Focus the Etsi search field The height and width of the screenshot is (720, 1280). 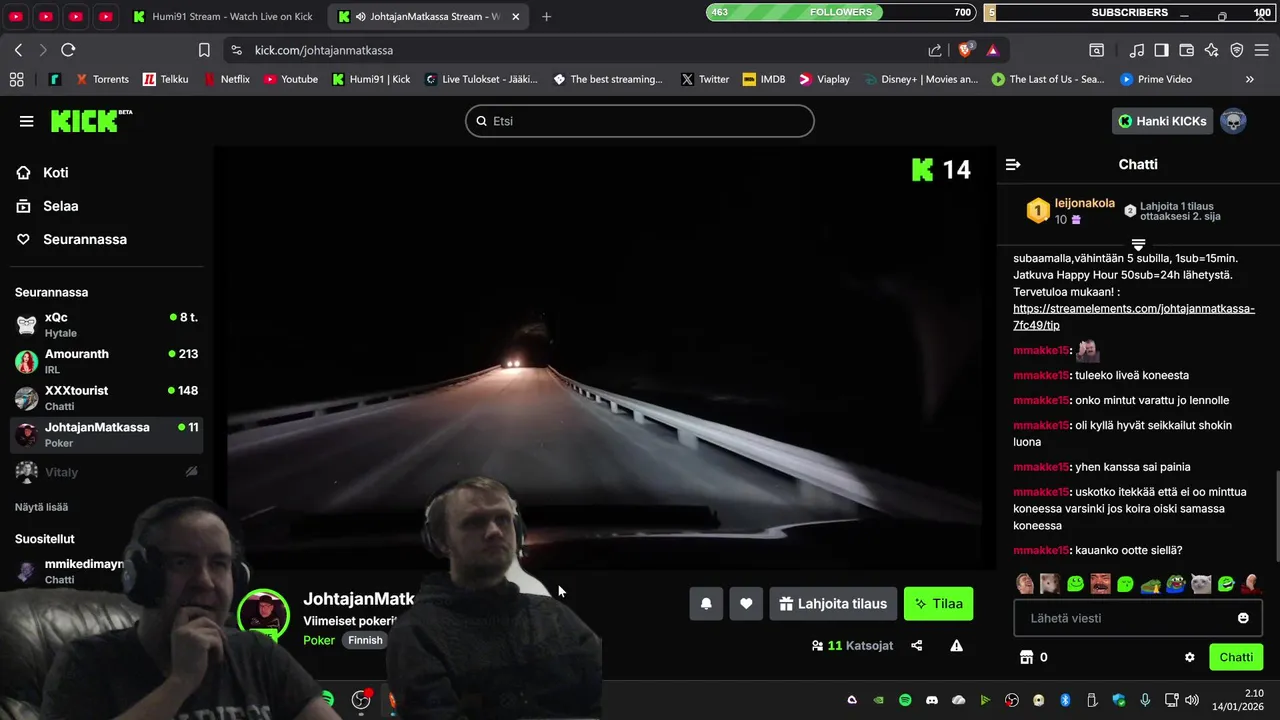pos(640,121)
